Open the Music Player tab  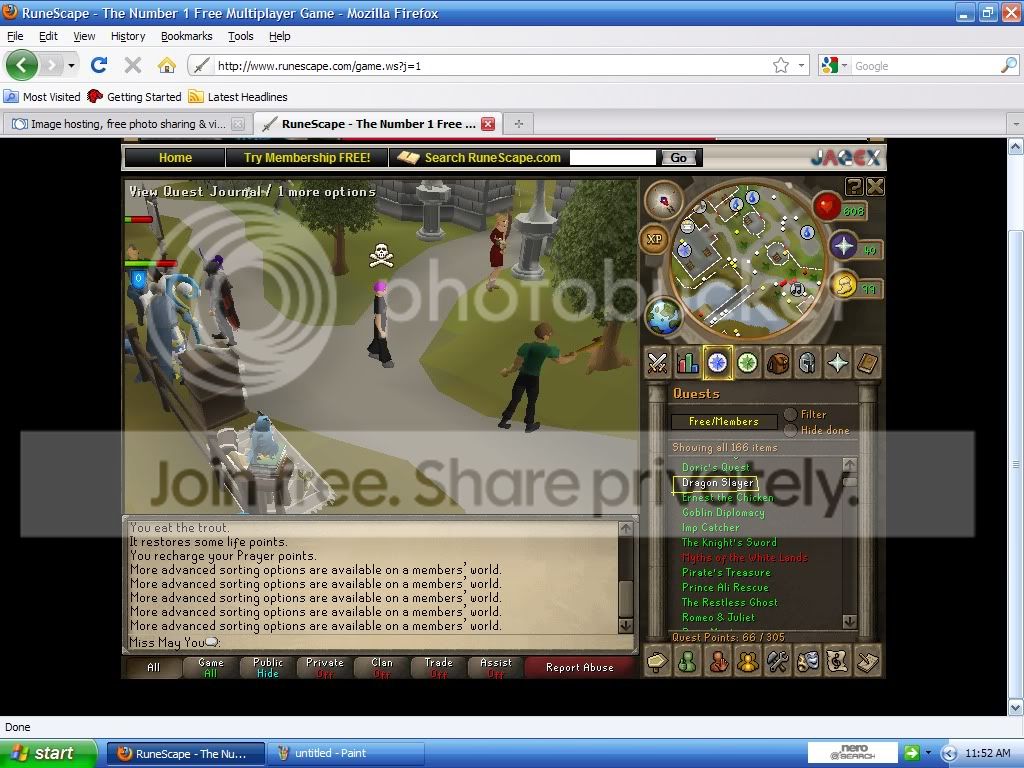tap(837, 661)
